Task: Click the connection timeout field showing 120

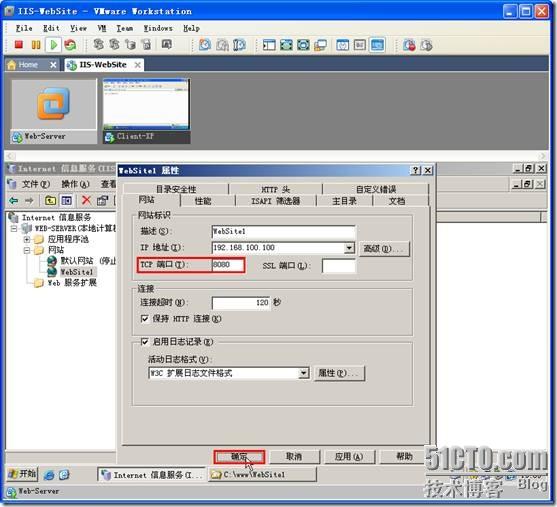Action: click(x=241, y=303)
